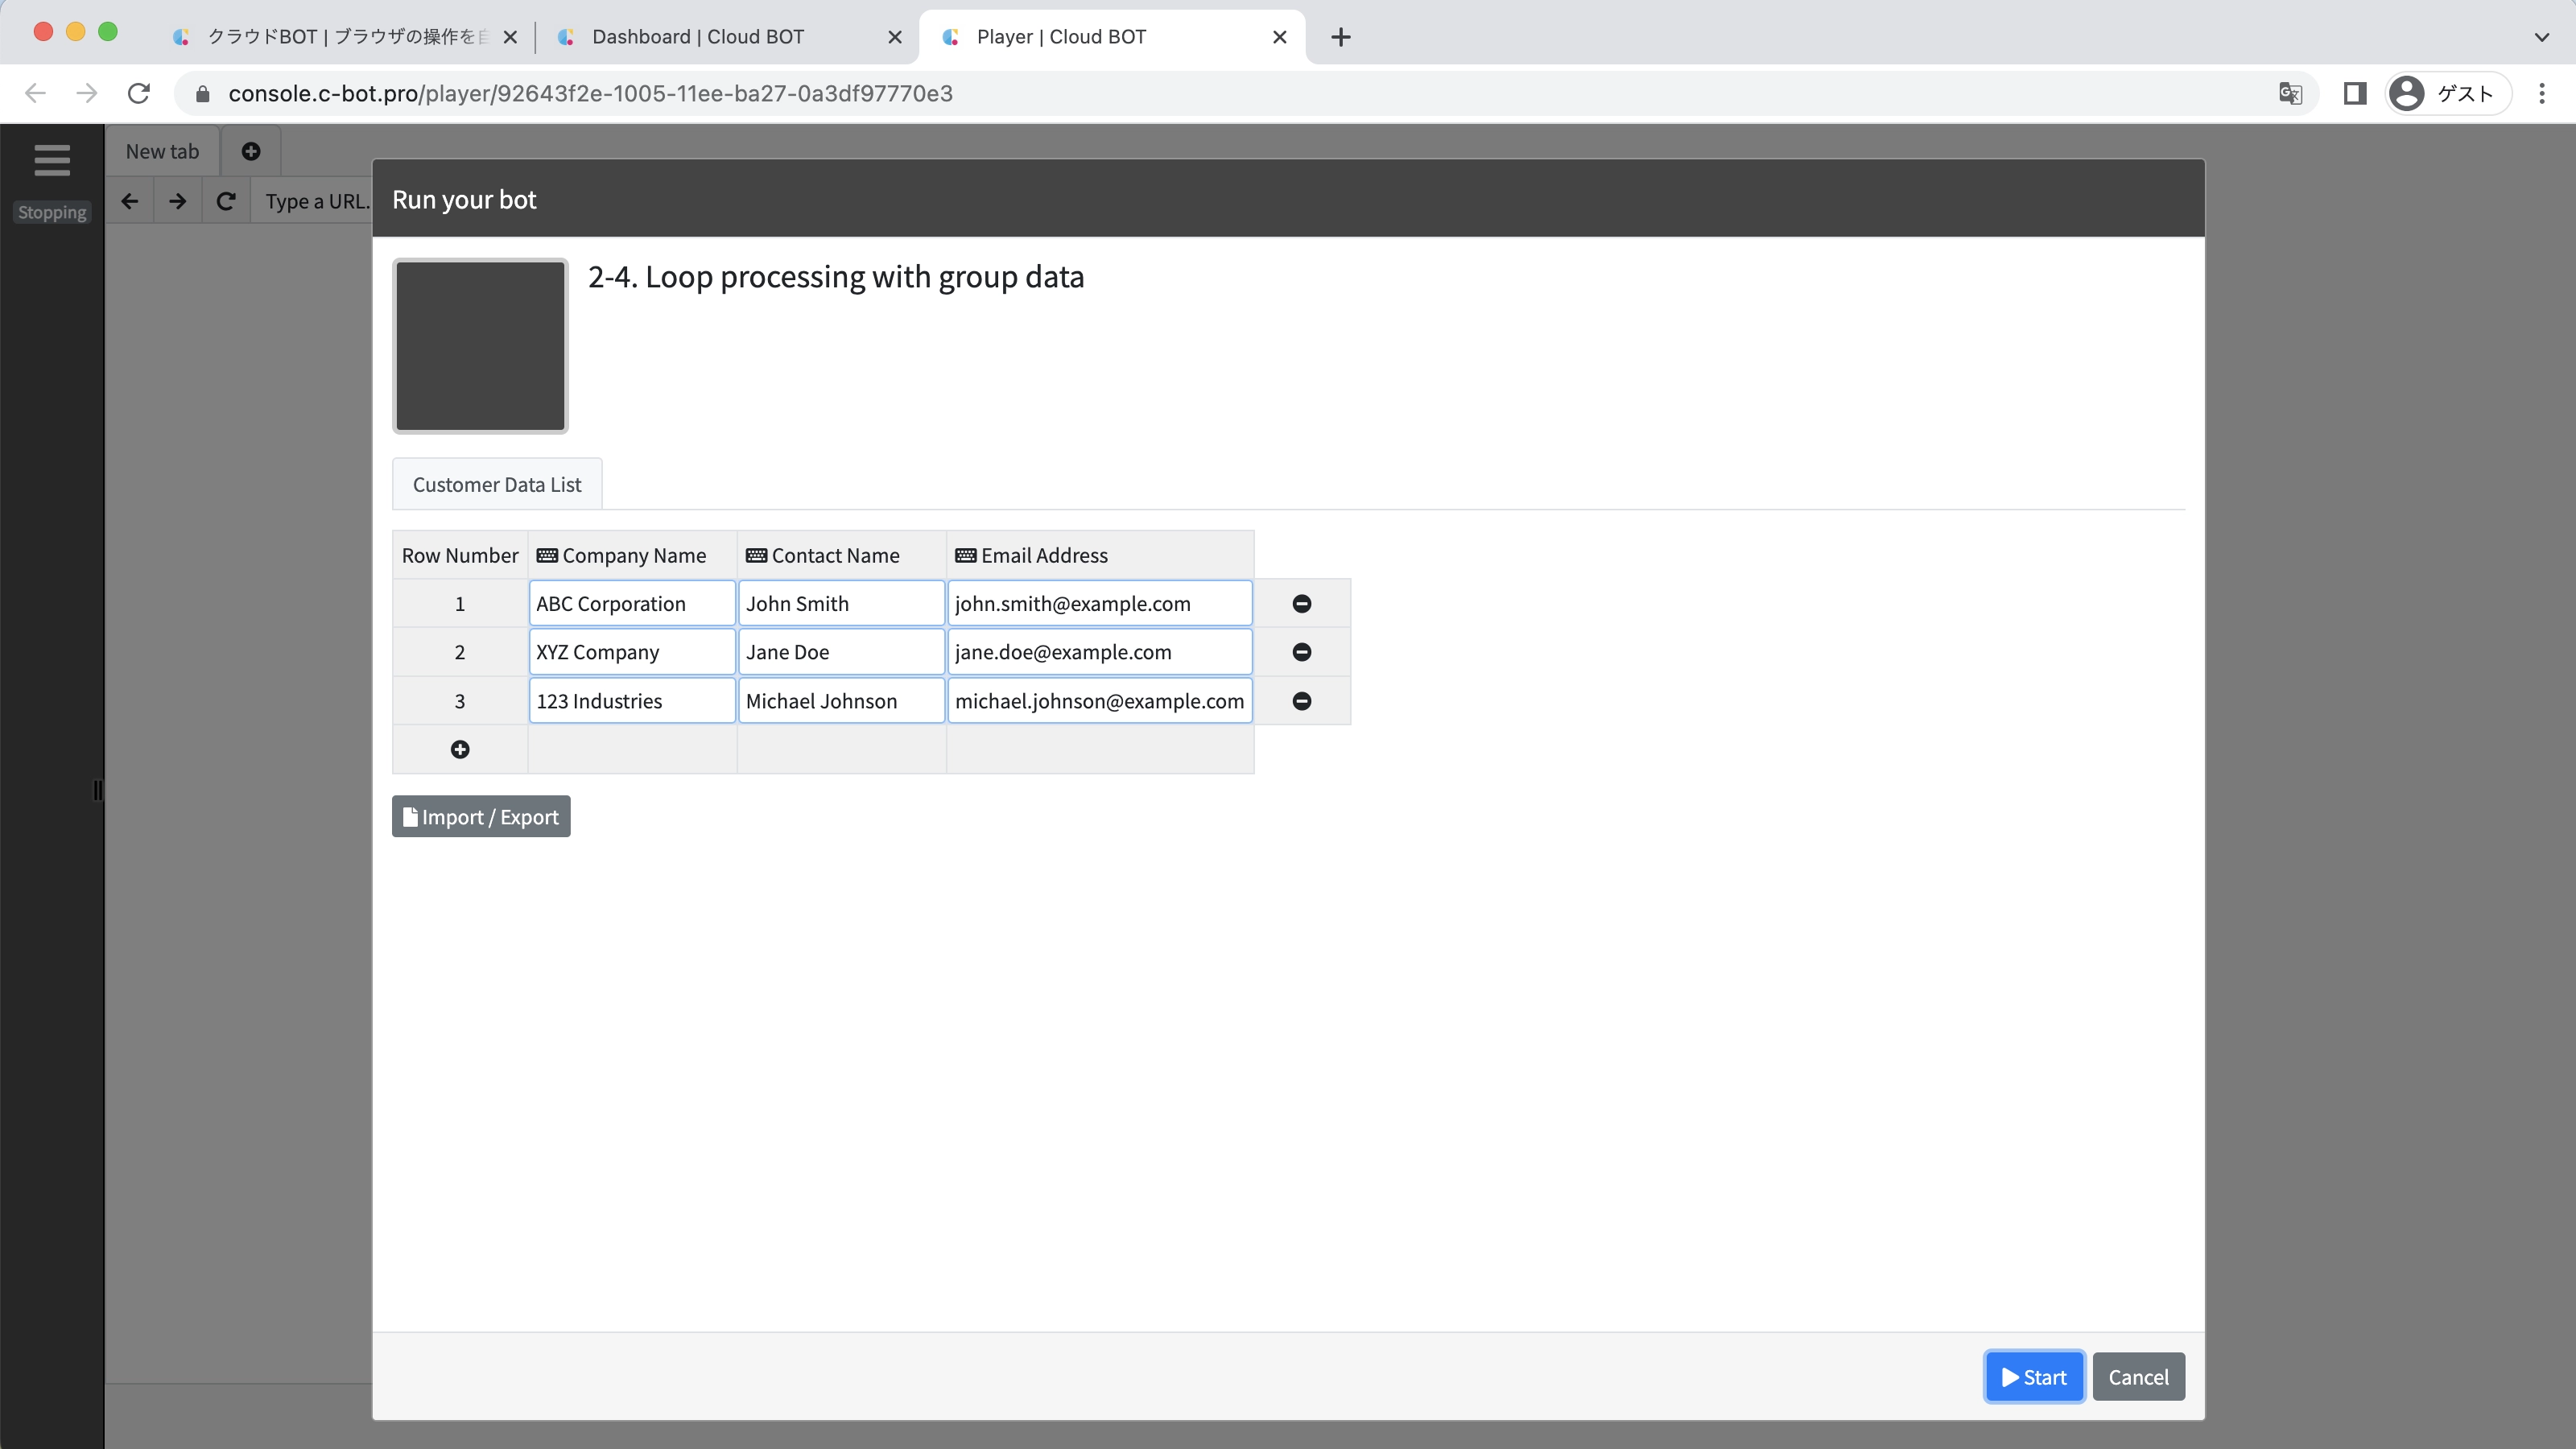Switch to the Dashboard | Cloud BOT tab
The image size is (2576, 1449).
click(698, 37)
